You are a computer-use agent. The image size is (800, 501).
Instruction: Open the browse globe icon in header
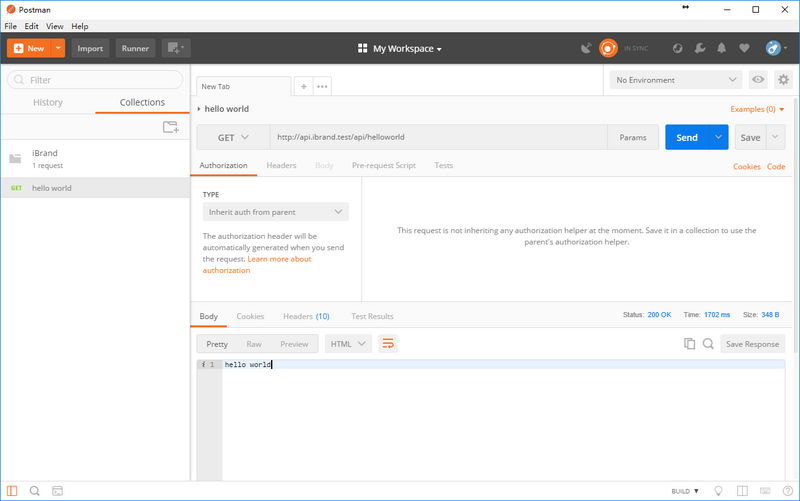(678, 48)
